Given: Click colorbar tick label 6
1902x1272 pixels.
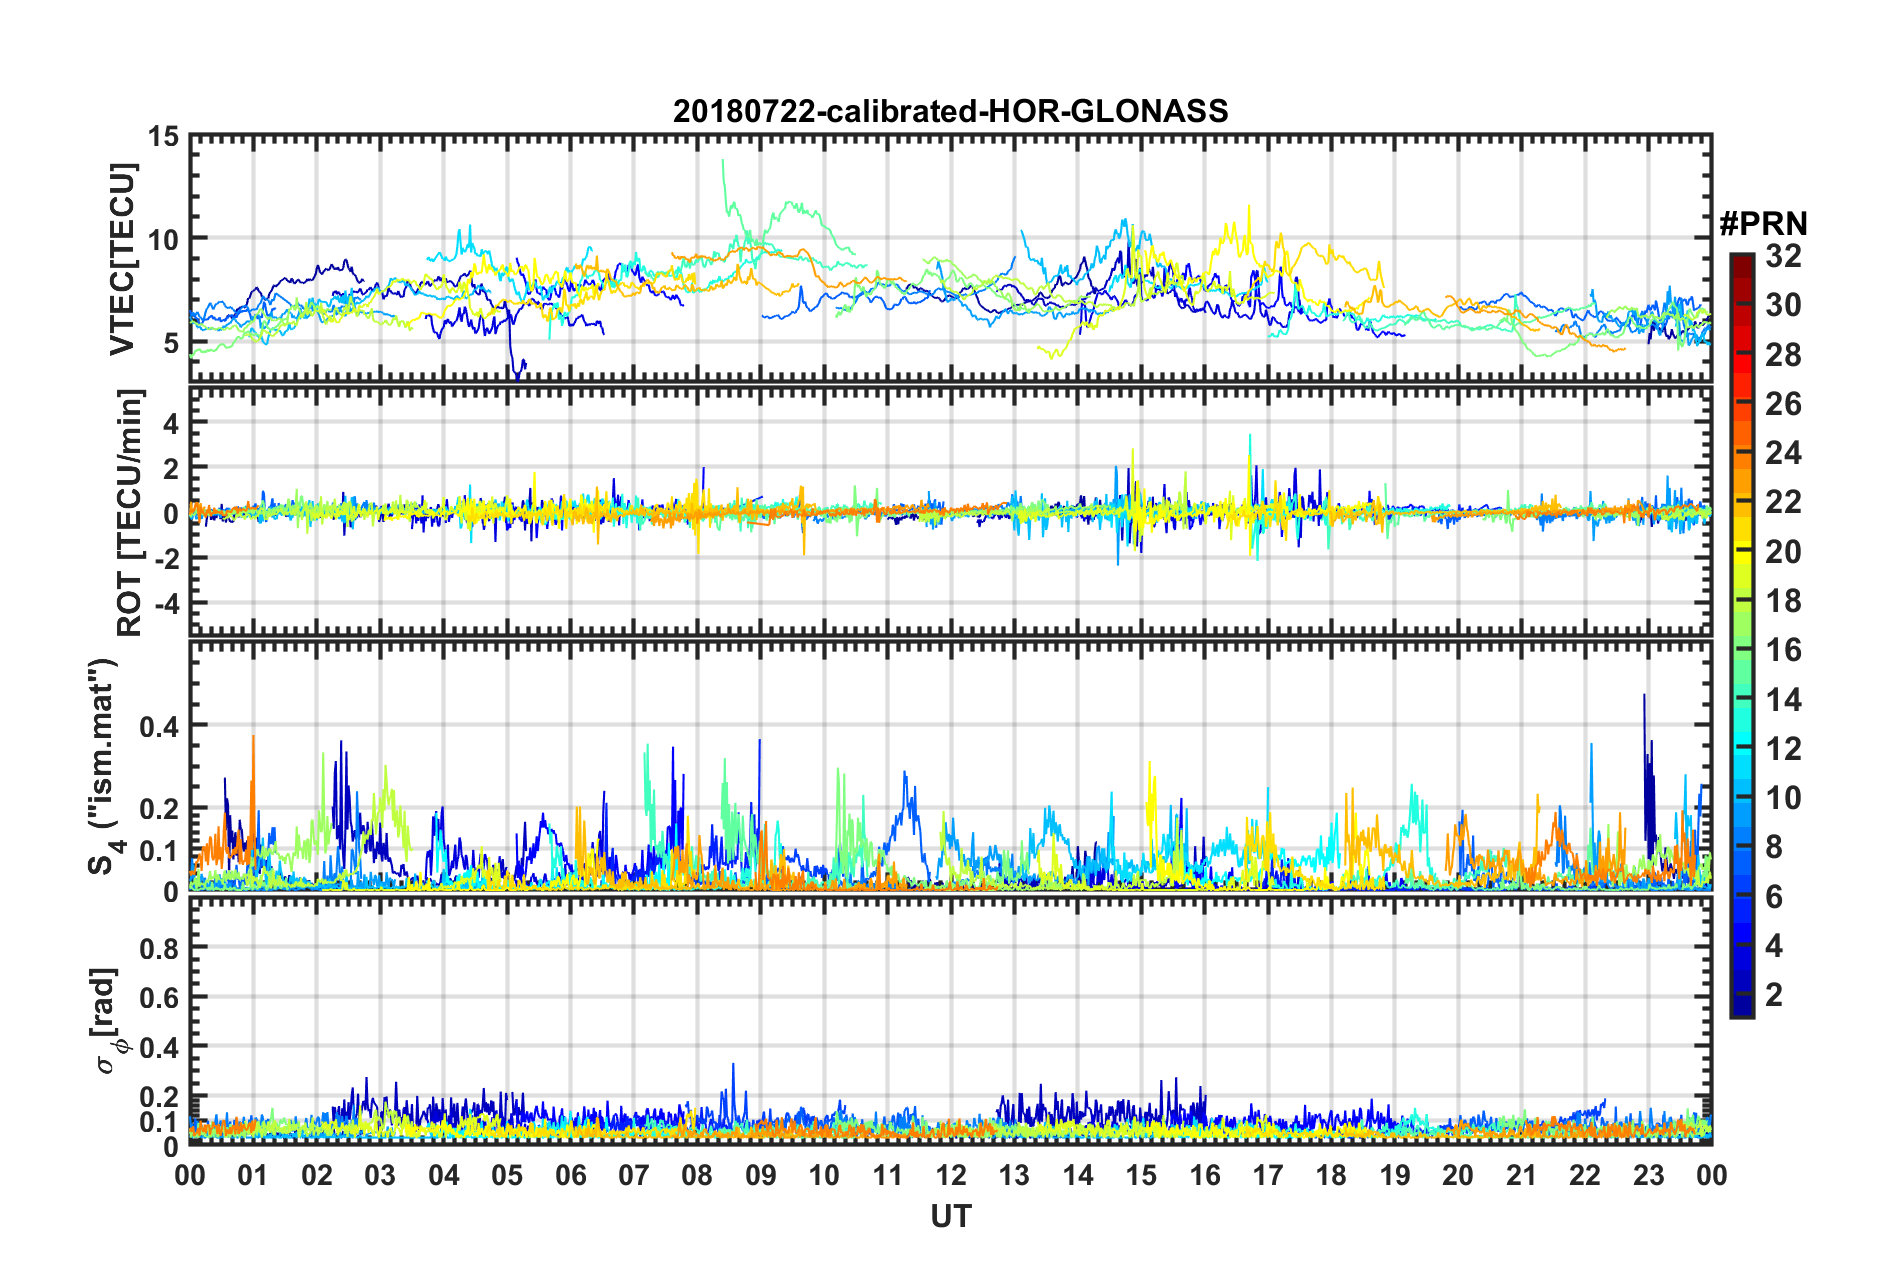Looking at the screenshot, I should coord(1774,897).
